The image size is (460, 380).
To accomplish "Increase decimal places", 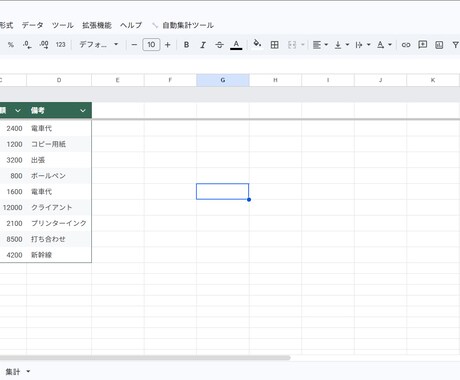I will [44, 45].
